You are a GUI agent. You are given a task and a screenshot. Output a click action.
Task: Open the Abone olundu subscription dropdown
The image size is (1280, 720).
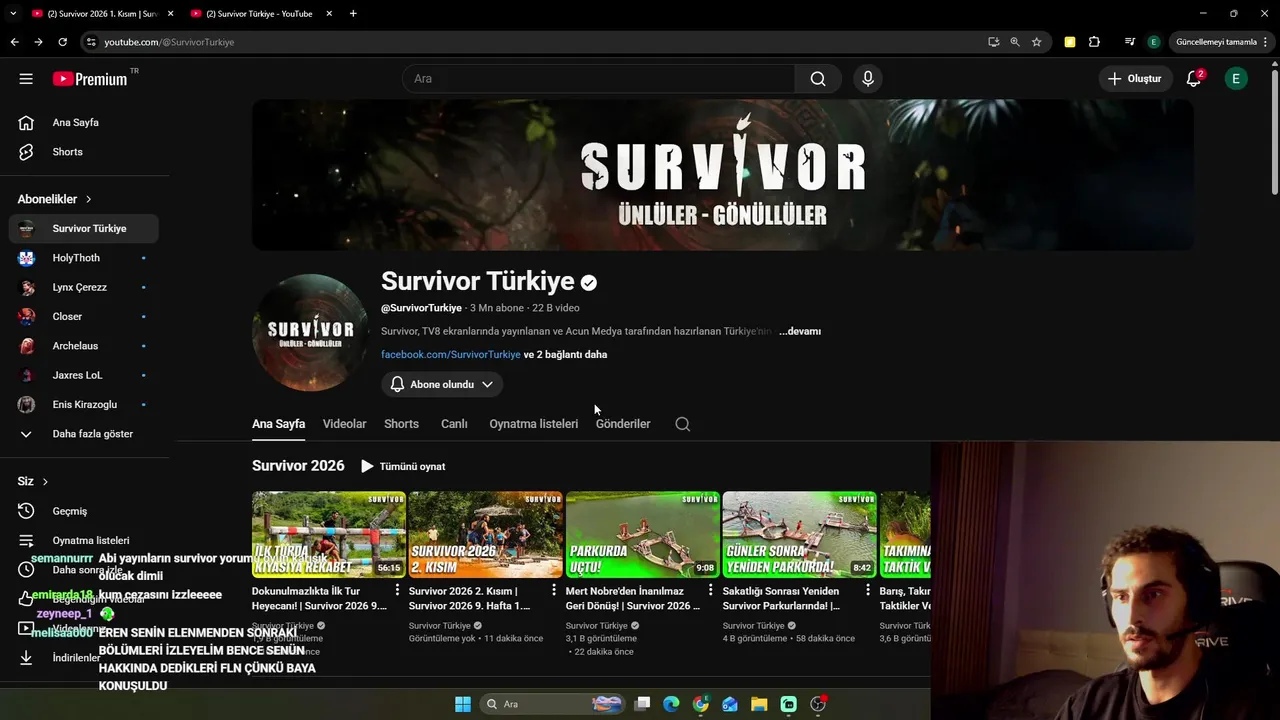point(441,384)
